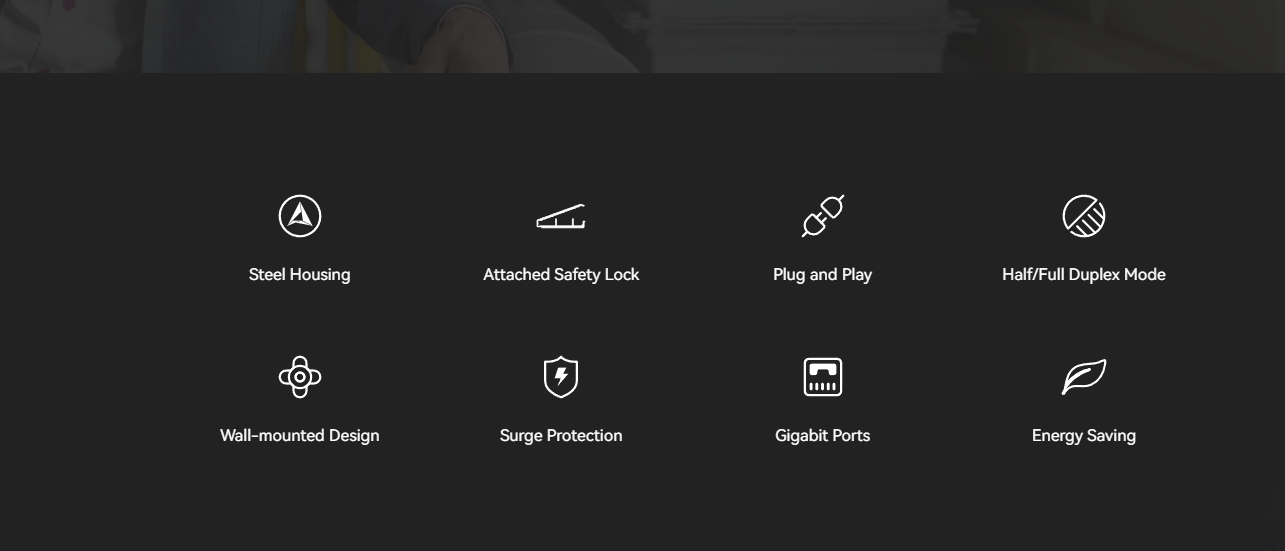Click the Steel Housing arrow icon
This screenshot has width=1285, height=551.
(x=300, y=216)
